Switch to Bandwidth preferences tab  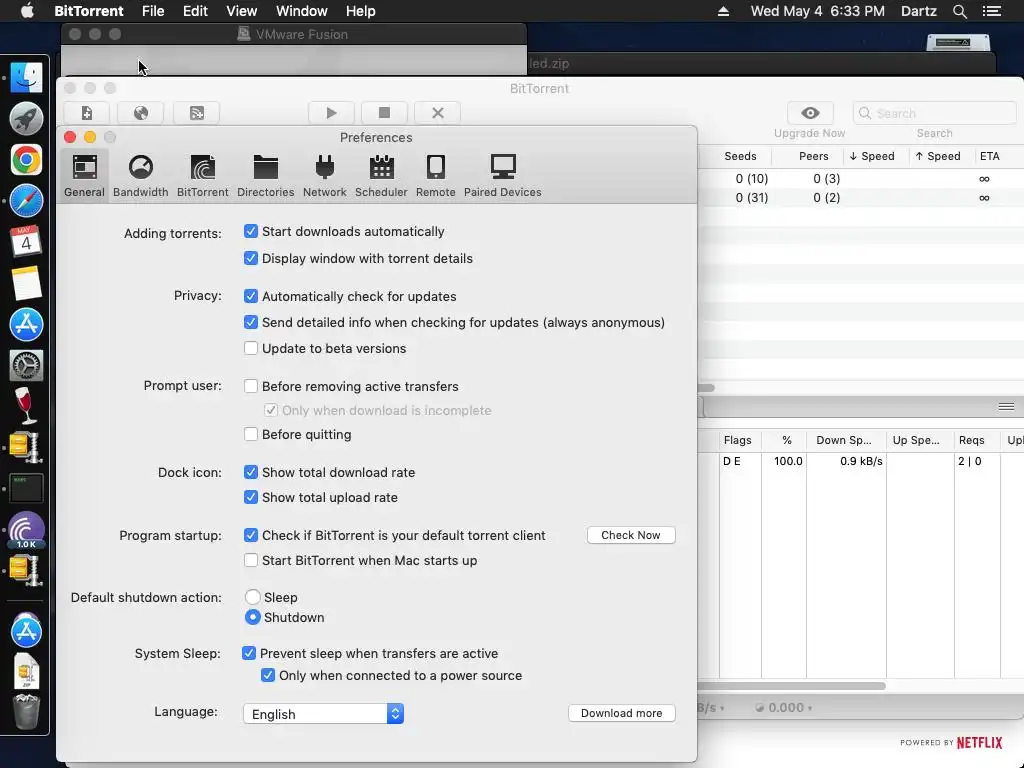[x=140, y=175]
